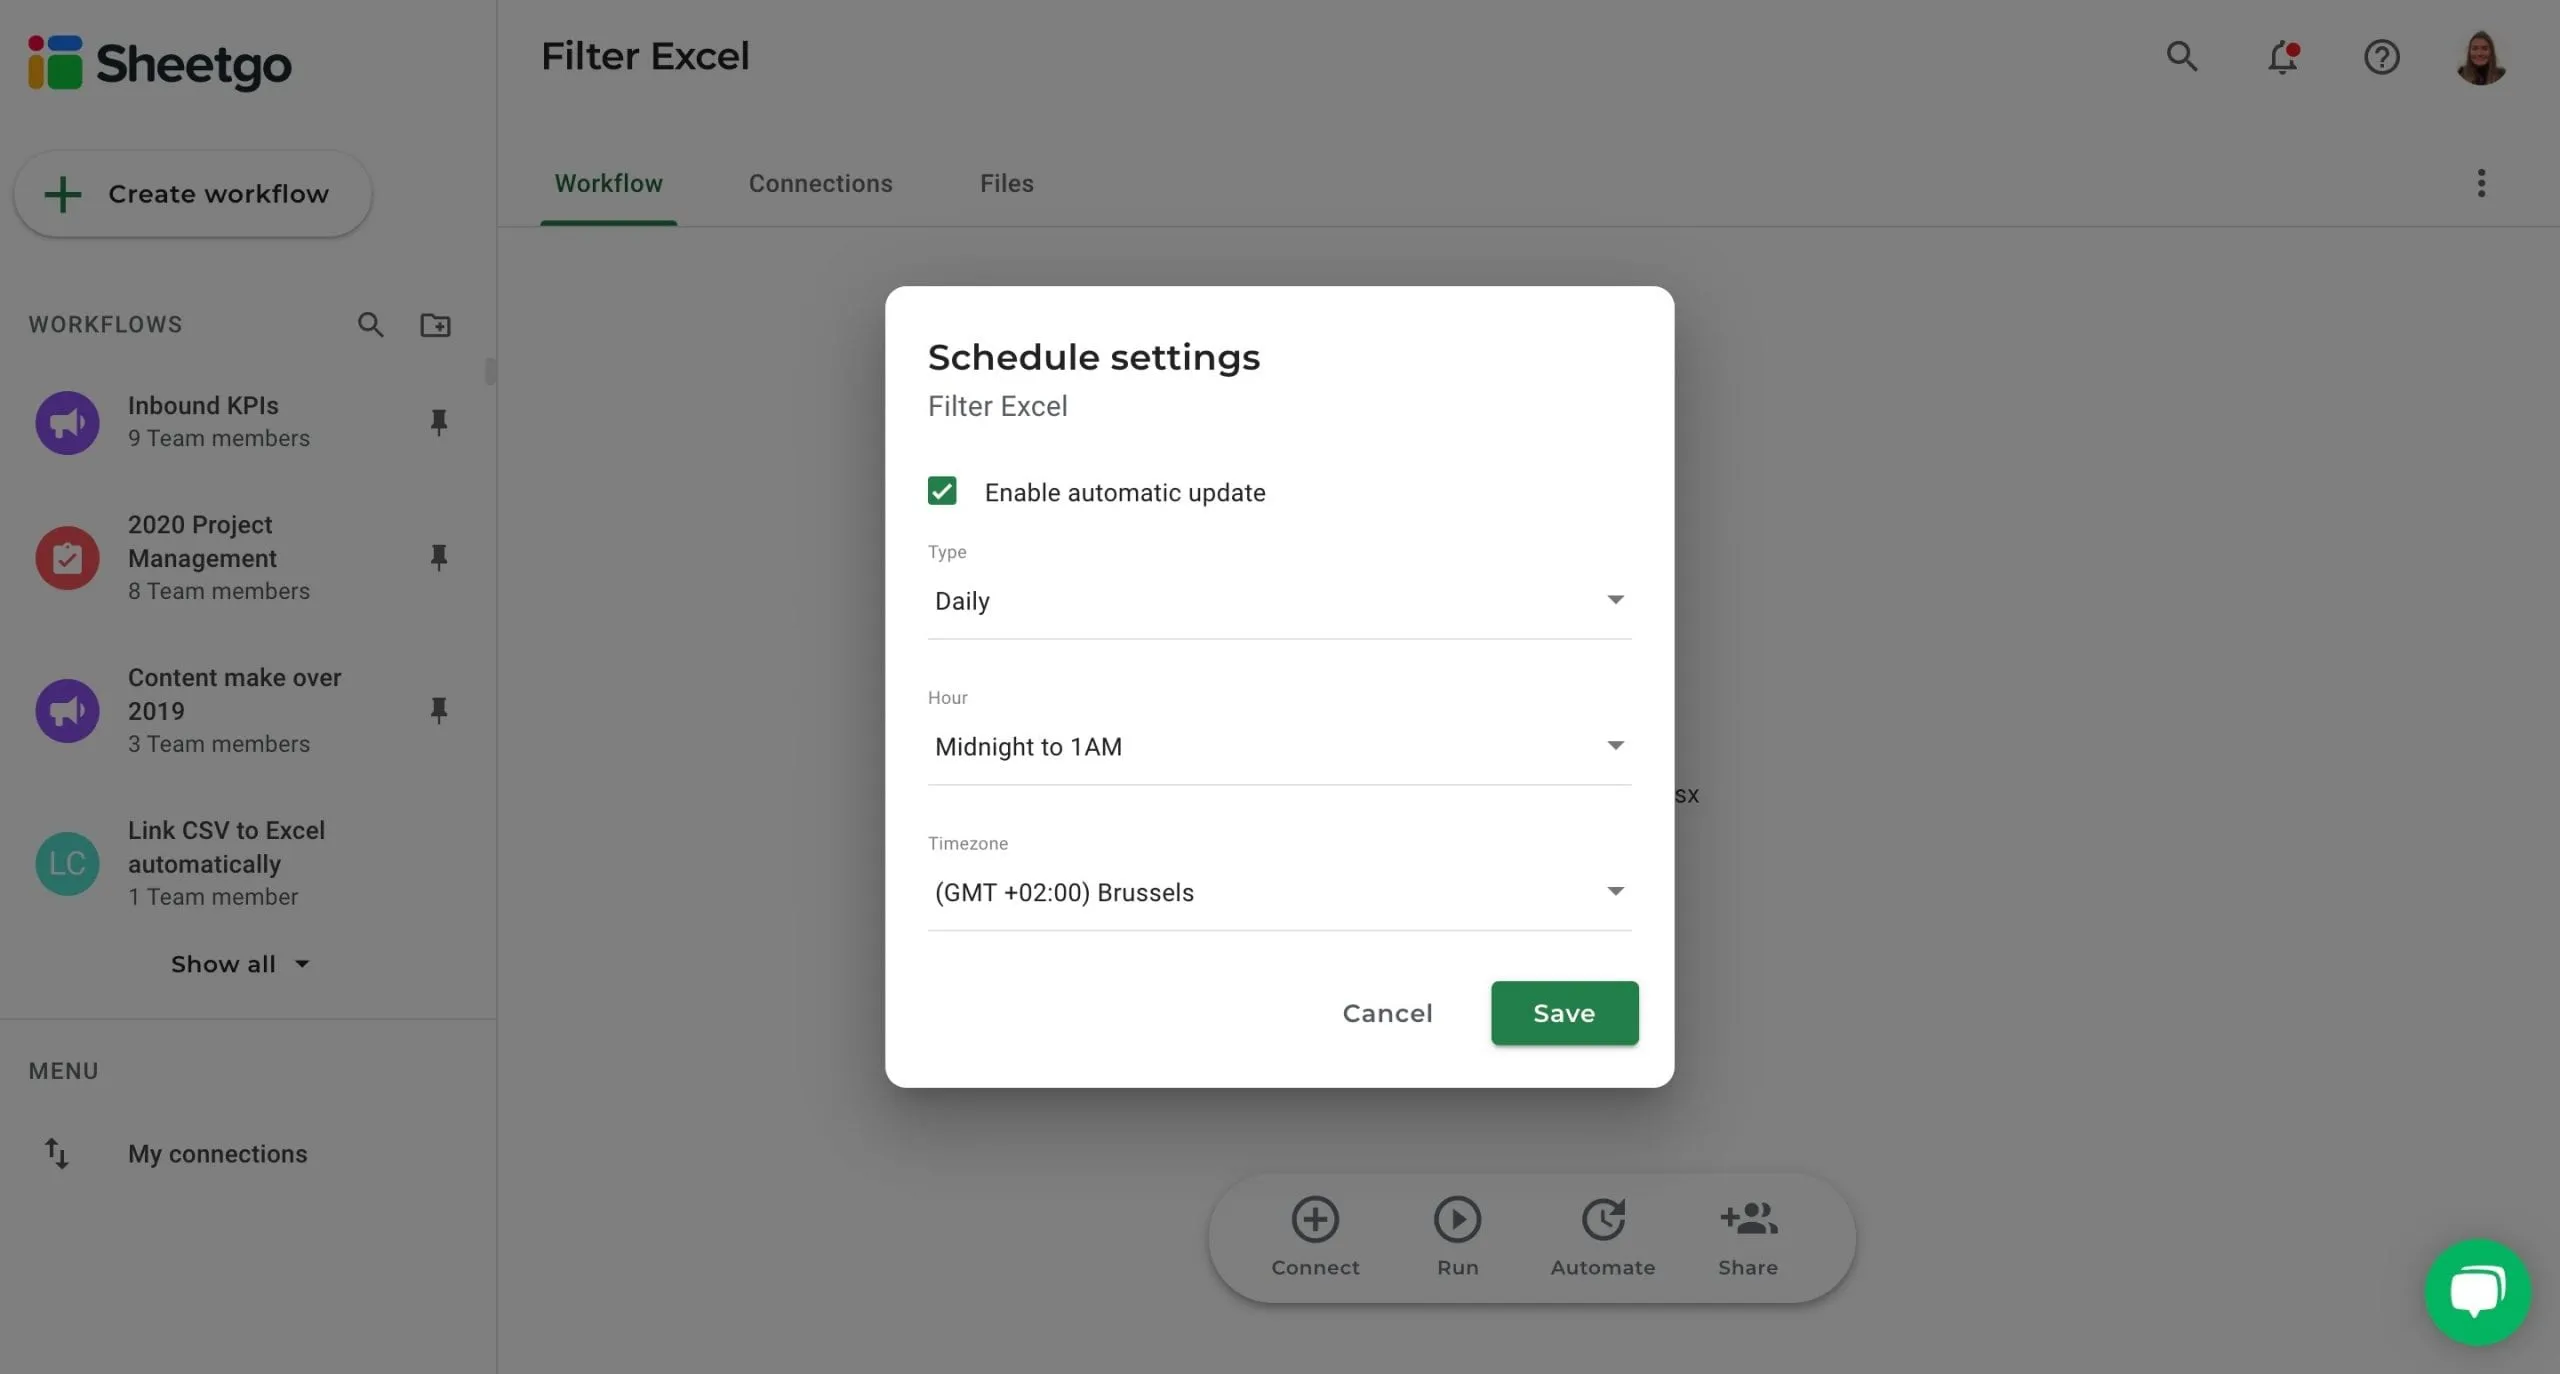
Task: Open the help question mark icon
Action: tap(2381, 57)
